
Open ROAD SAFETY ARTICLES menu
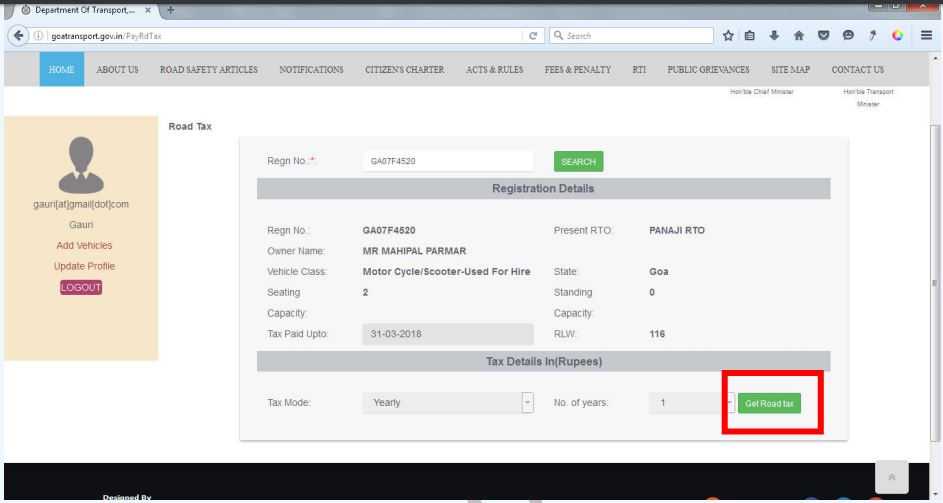pos(209,69)
